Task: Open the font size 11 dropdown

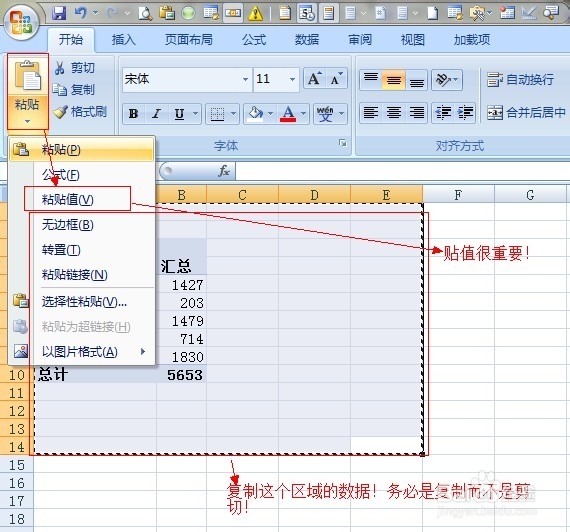Action: click(x=292, y=79)
